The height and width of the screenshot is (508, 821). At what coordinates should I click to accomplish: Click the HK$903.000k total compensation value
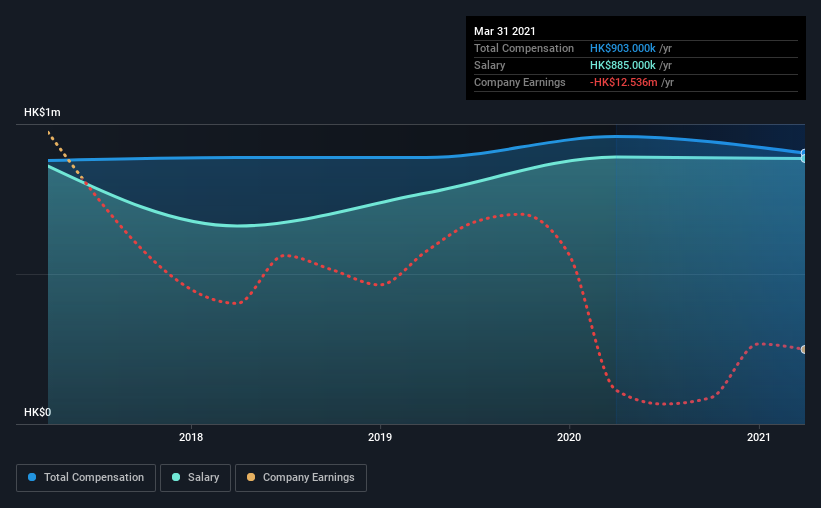coord(623,48)
